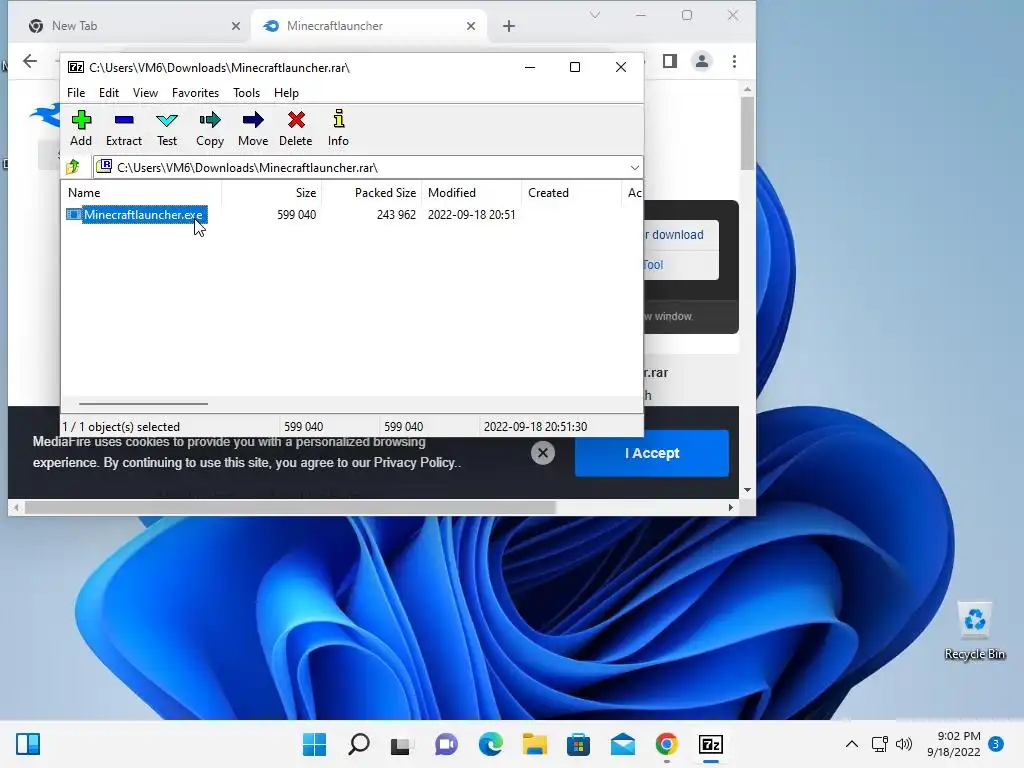Click the volume tray icon
The height and width of the screenshot is (768, 1024).
[904, 744]
